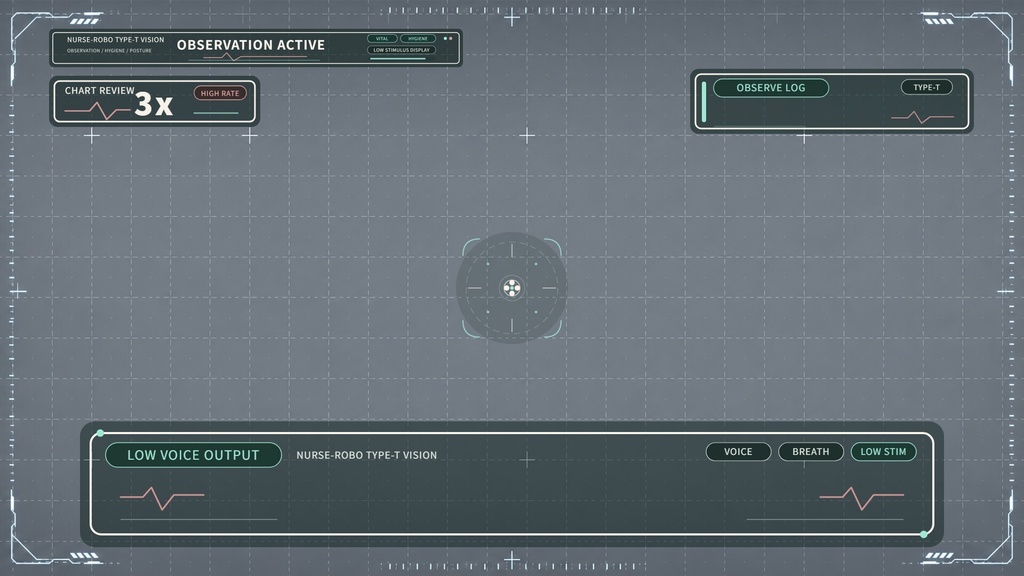Click the center targeting reticle icon

[x=512, y=288]
